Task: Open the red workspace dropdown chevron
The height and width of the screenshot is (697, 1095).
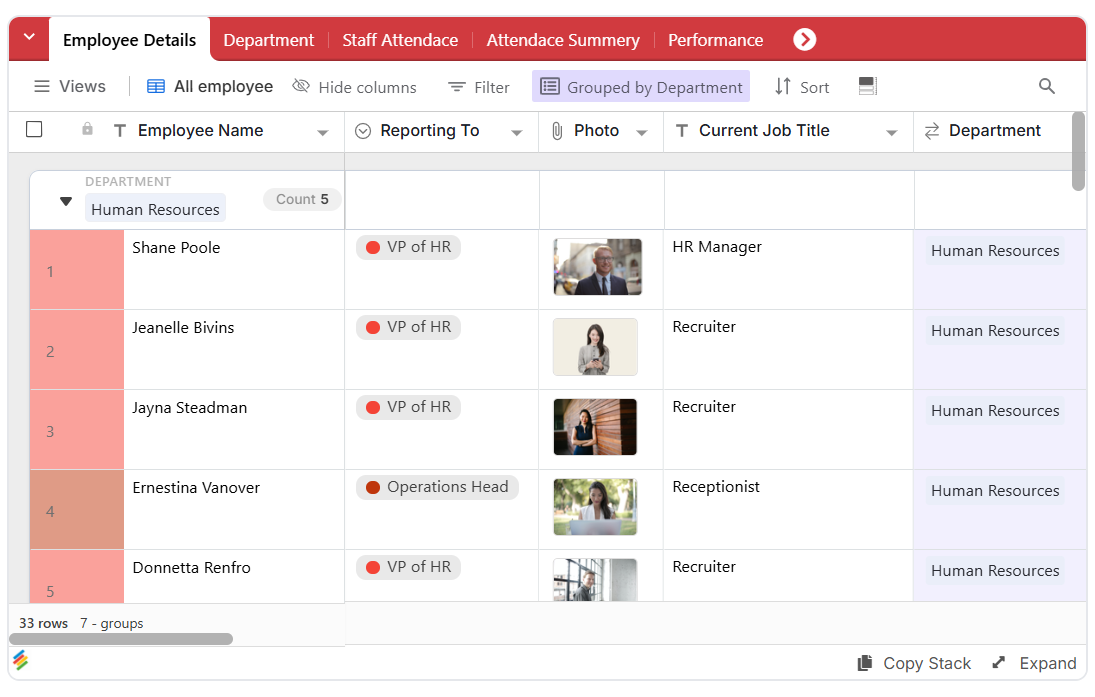Action: pos(29,38)
